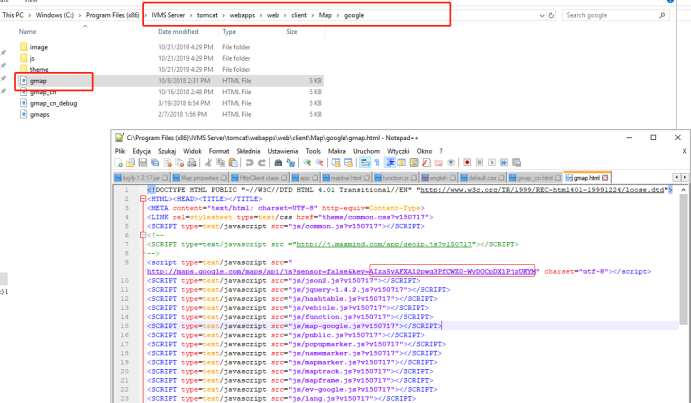Open Find with the binoculars icon
This screenshot has height=403, width=691.
(x=278, y=163)
